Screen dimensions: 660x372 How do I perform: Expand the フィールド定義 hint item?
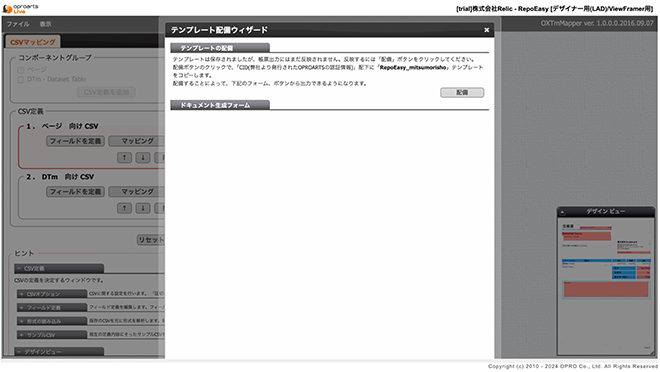52,308
